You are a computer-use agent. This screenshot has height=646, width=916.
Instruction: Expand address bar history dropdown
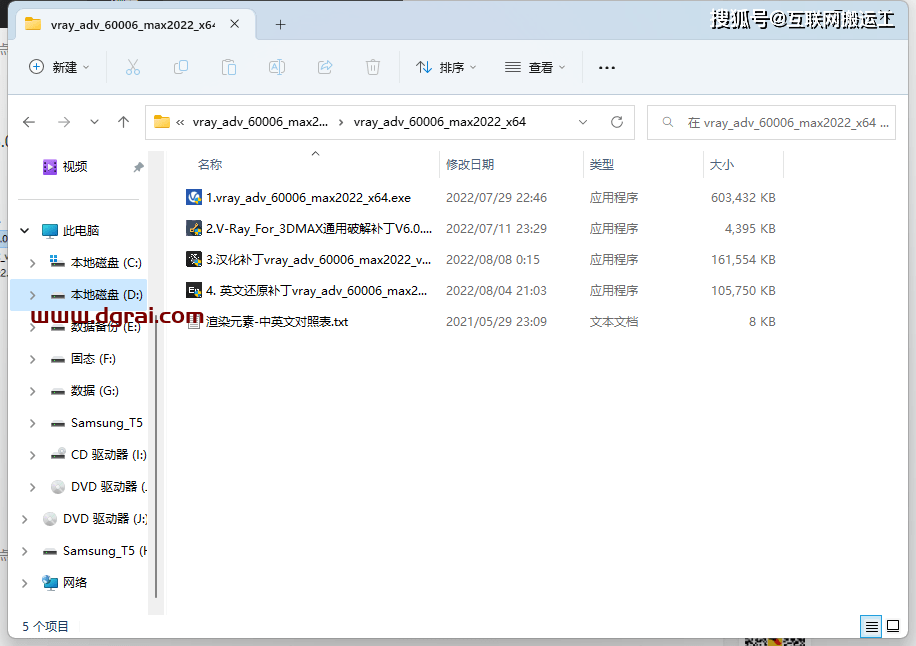pyautogui.click(x=583, y=122)
